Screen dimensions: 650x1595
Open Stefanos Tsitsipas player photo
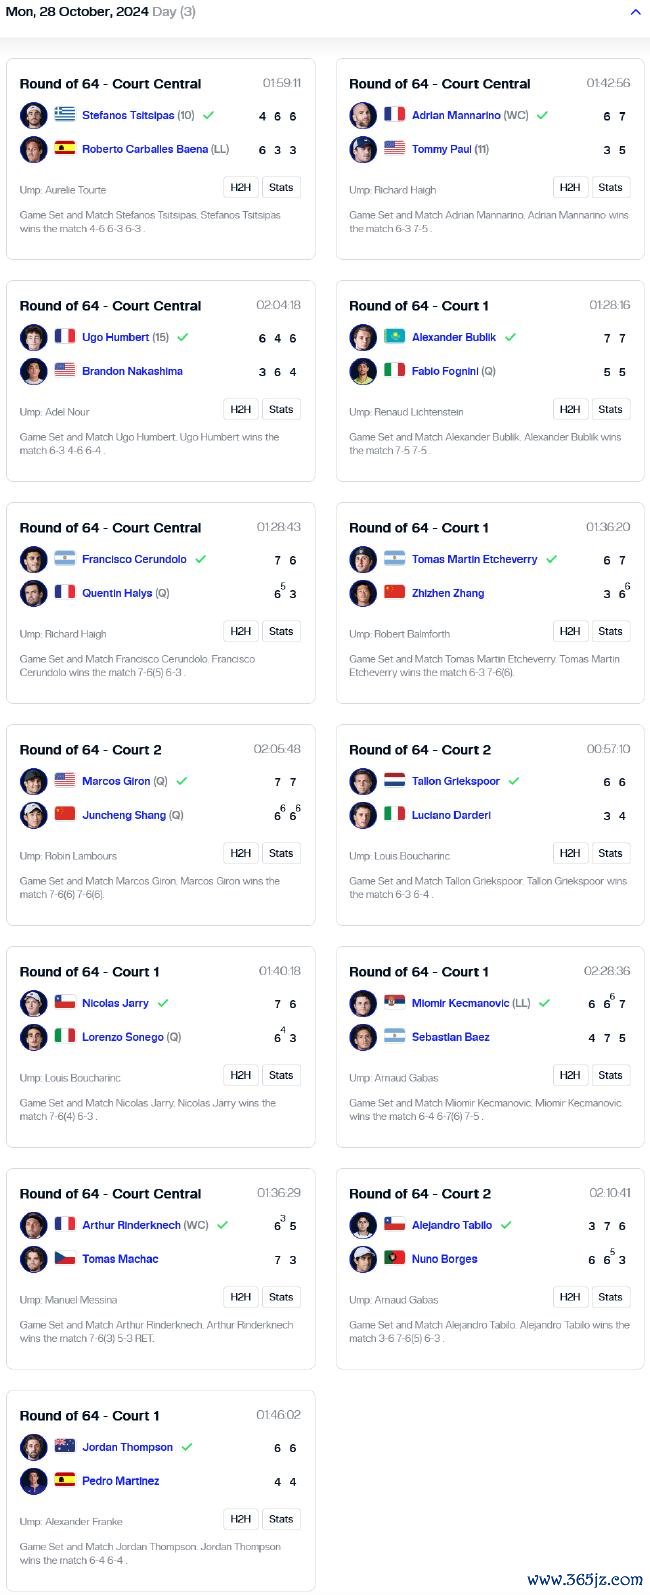pyautogui.click(x=34, y=115)
